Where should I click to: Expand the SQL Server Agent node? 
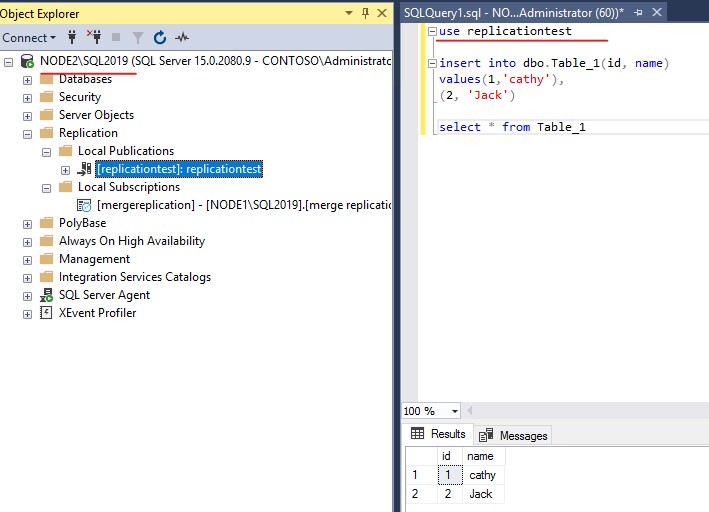(x=28, y=297)
